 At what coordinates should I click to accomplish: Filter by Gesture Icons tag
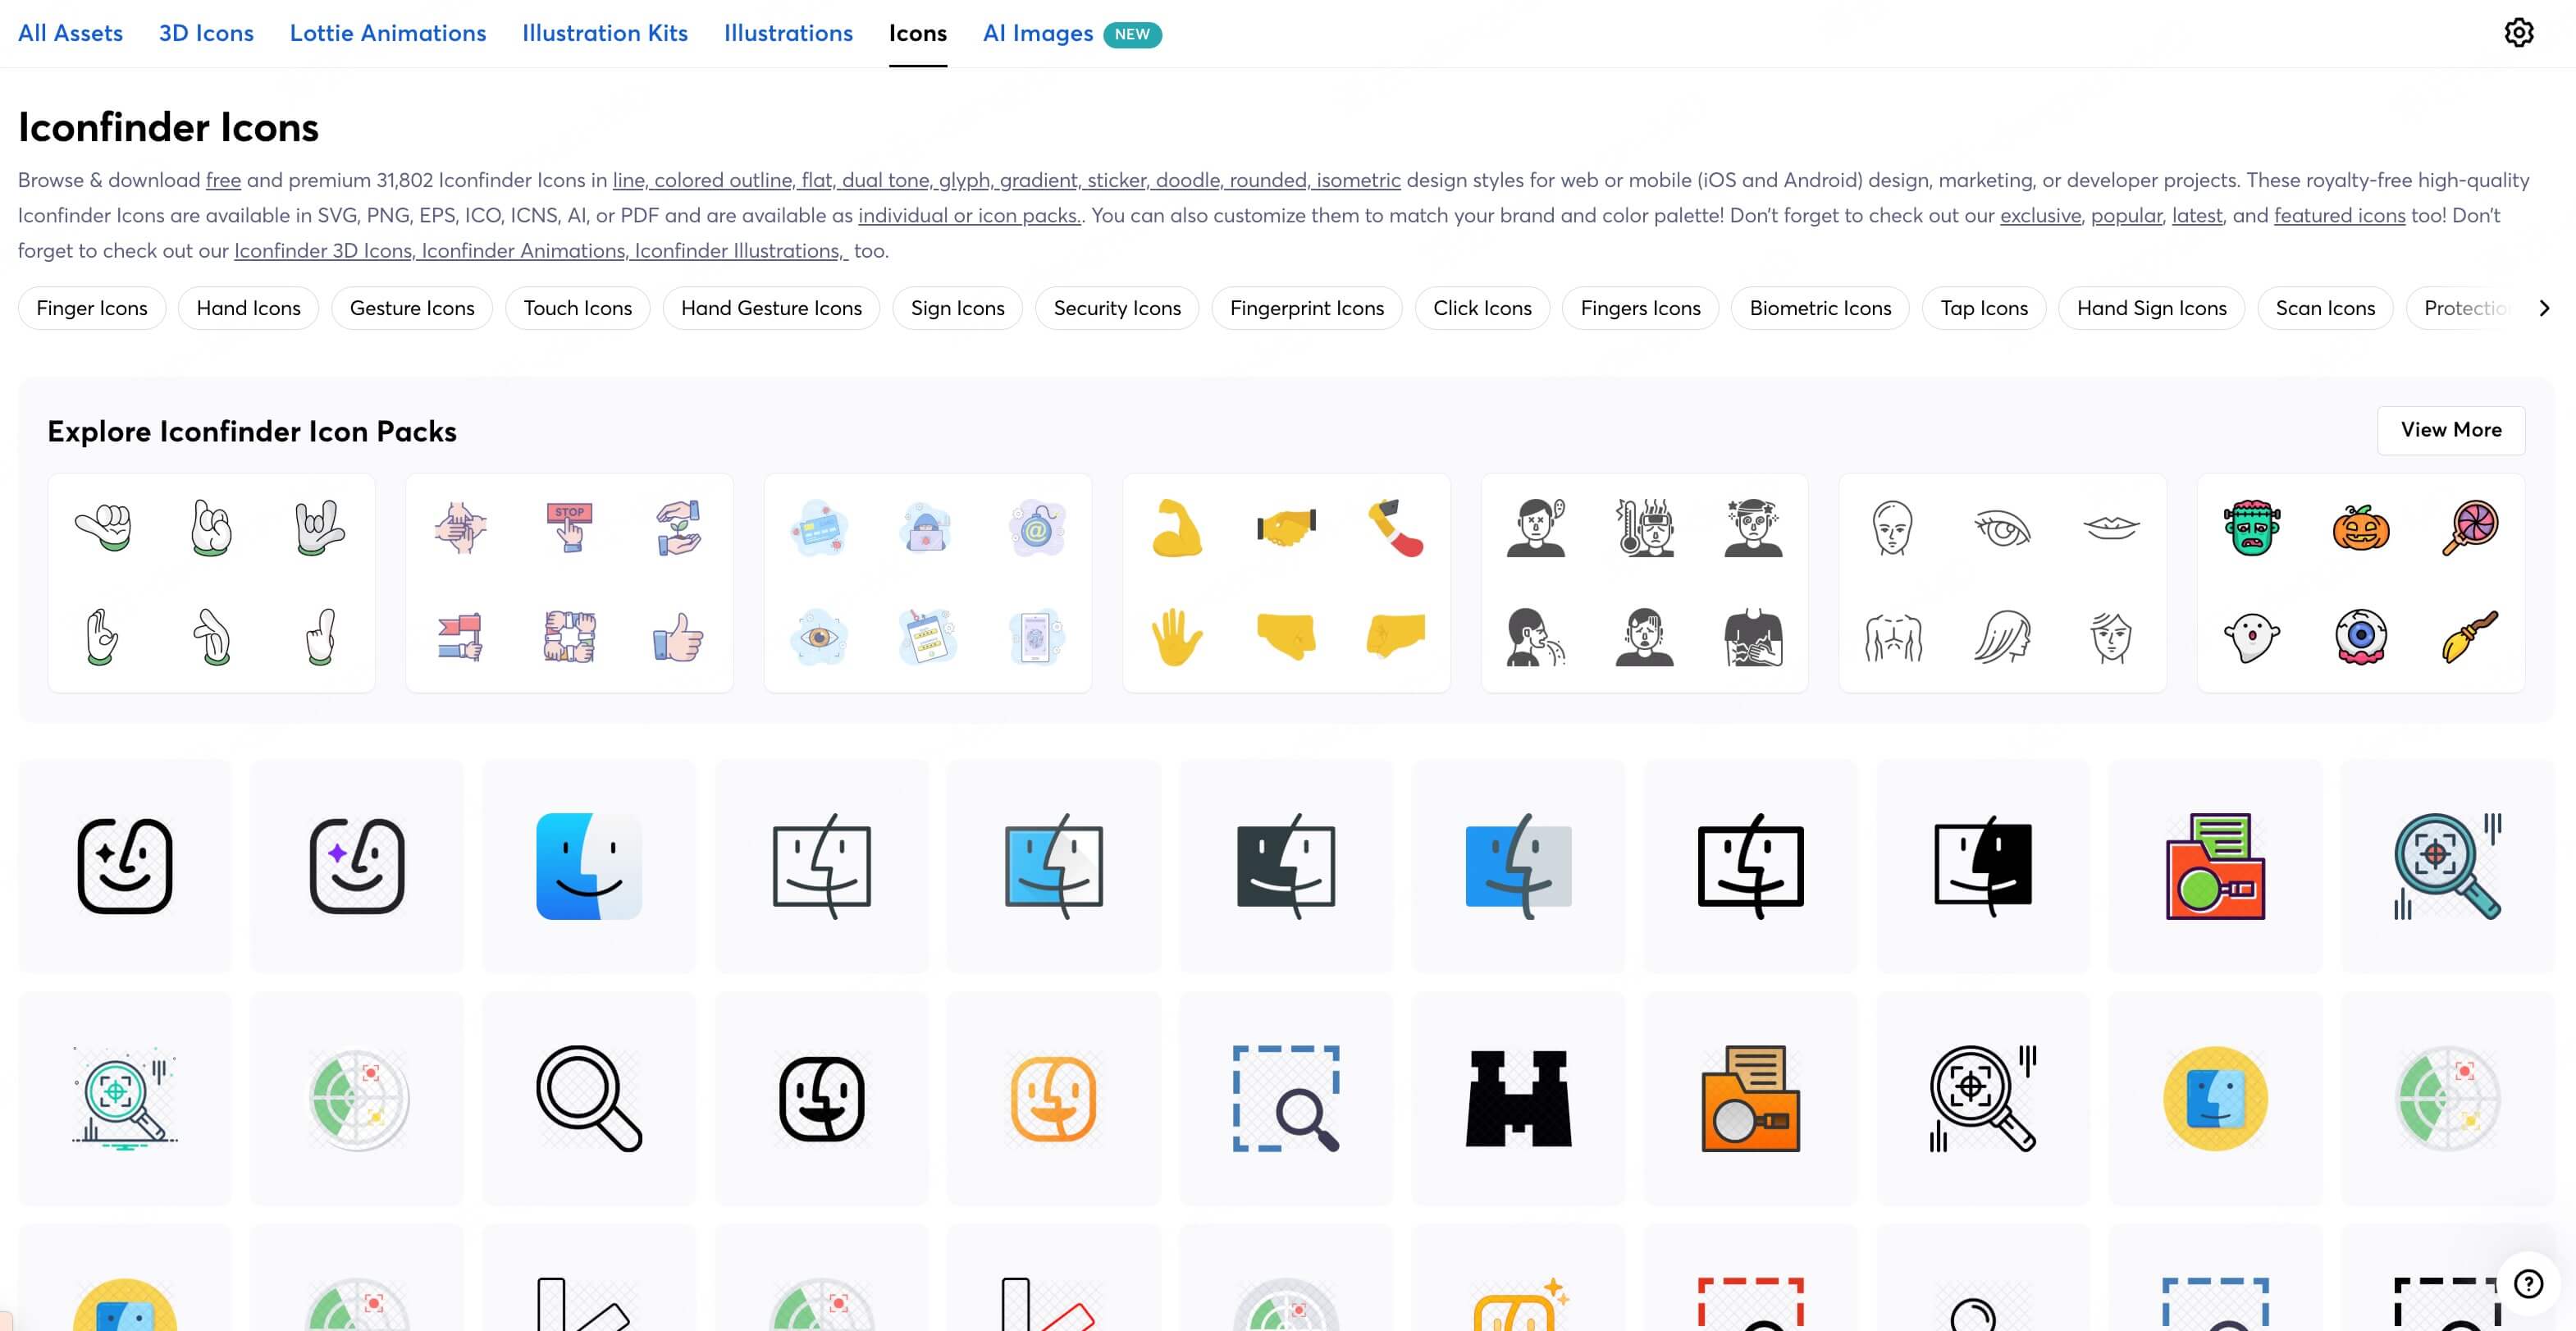(412, 308)
